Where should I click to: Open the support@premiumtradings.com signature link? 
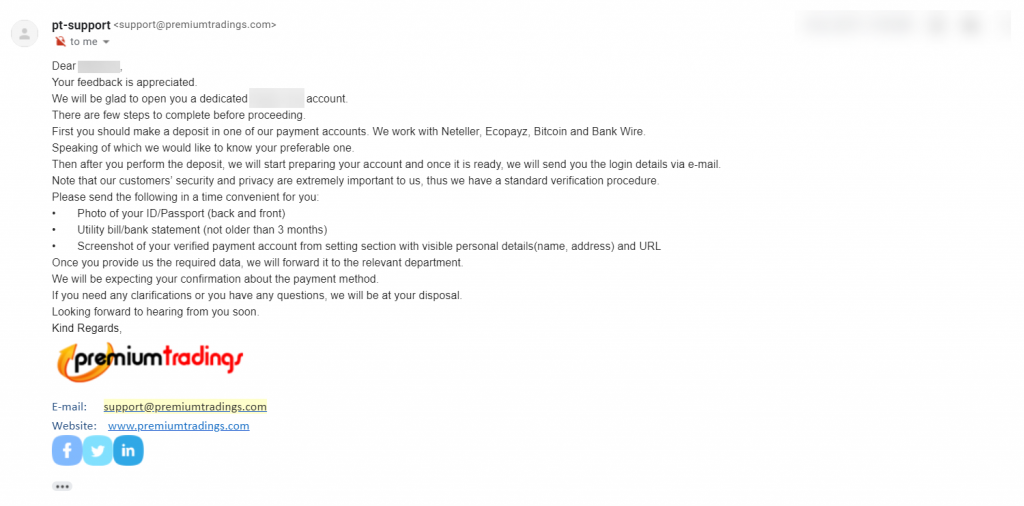click(185, 407)
